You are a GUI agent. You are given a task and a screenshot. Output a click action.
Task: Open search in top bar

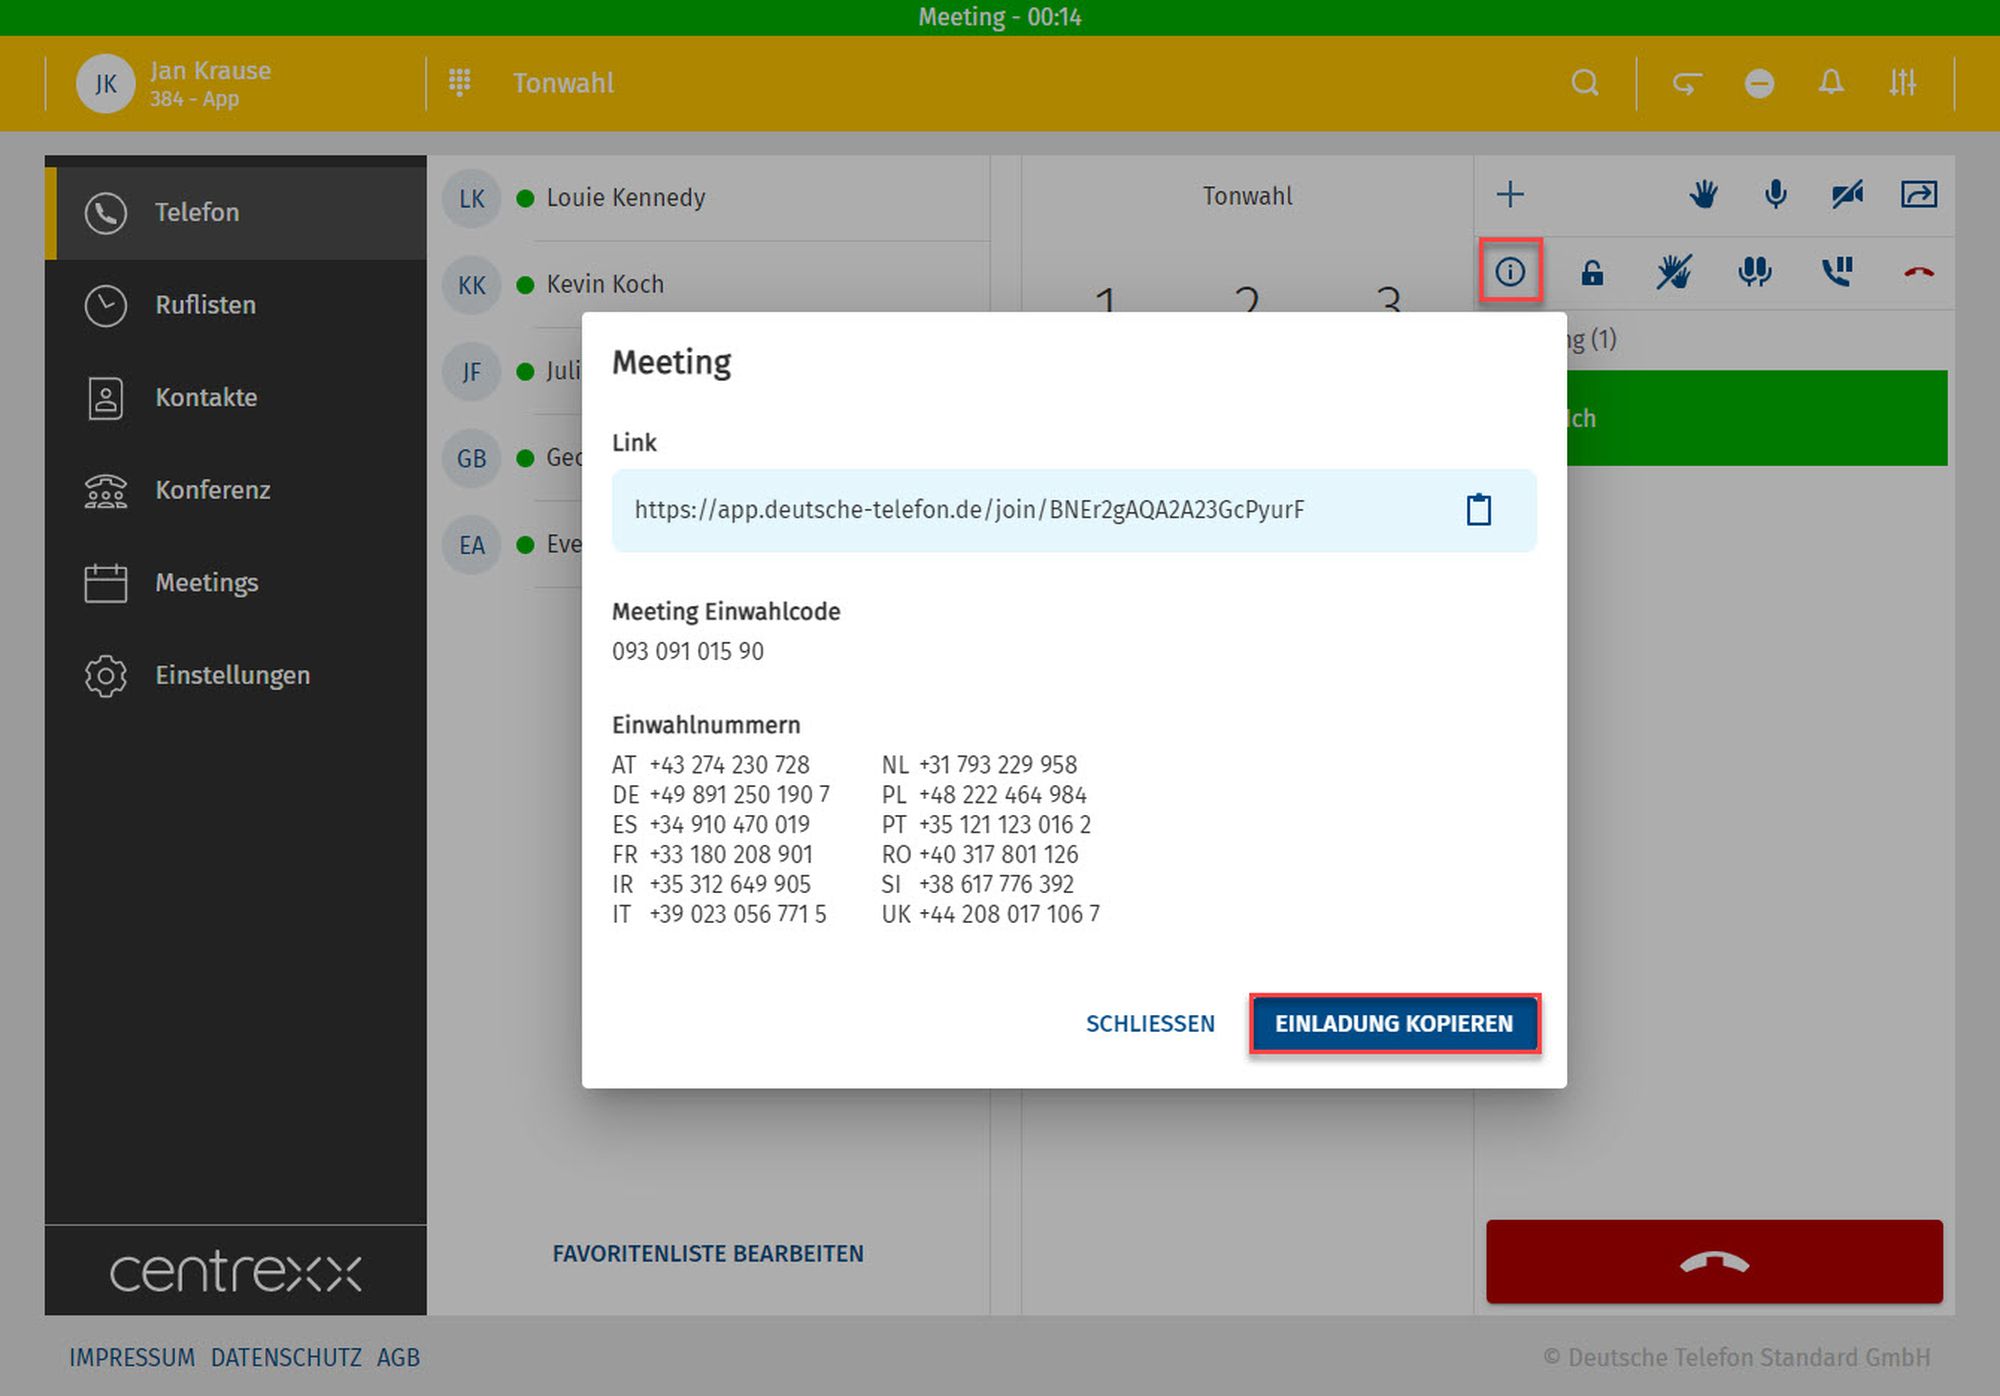pyautogui.click(x=1584, y=83)
